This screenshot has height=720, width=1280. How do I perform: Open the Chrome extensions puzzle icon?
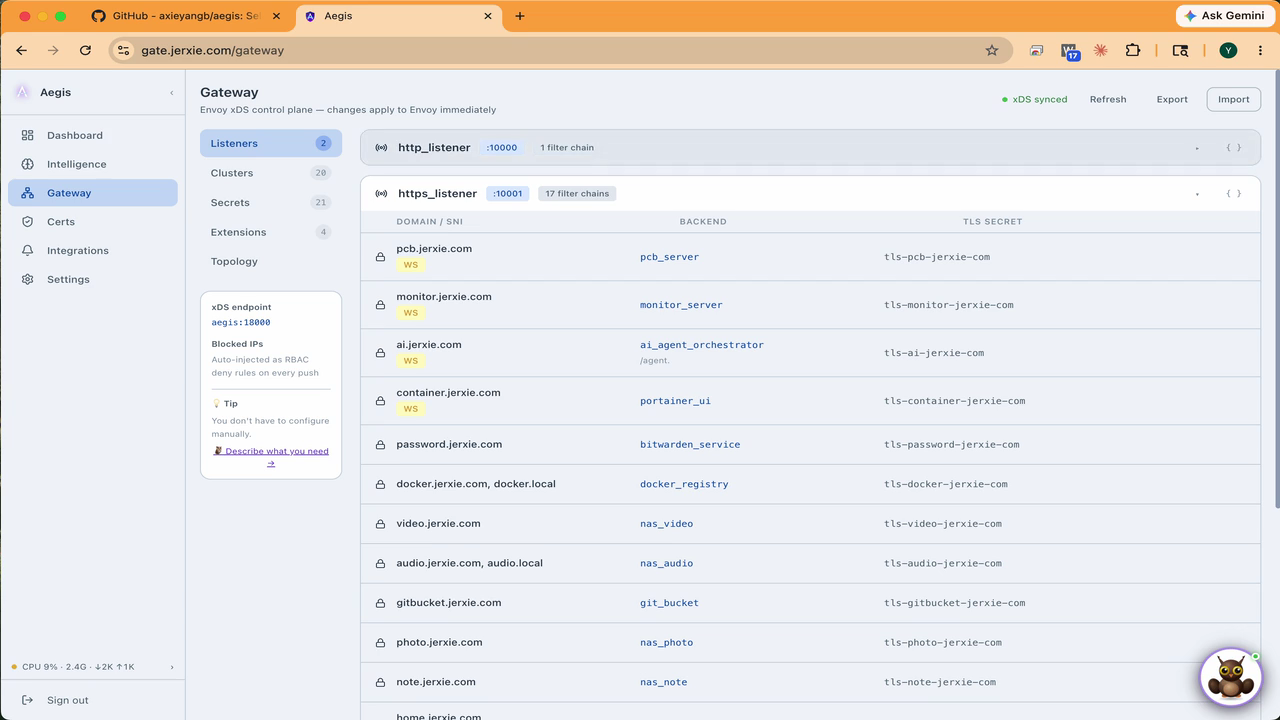[x=1133, y=50]
